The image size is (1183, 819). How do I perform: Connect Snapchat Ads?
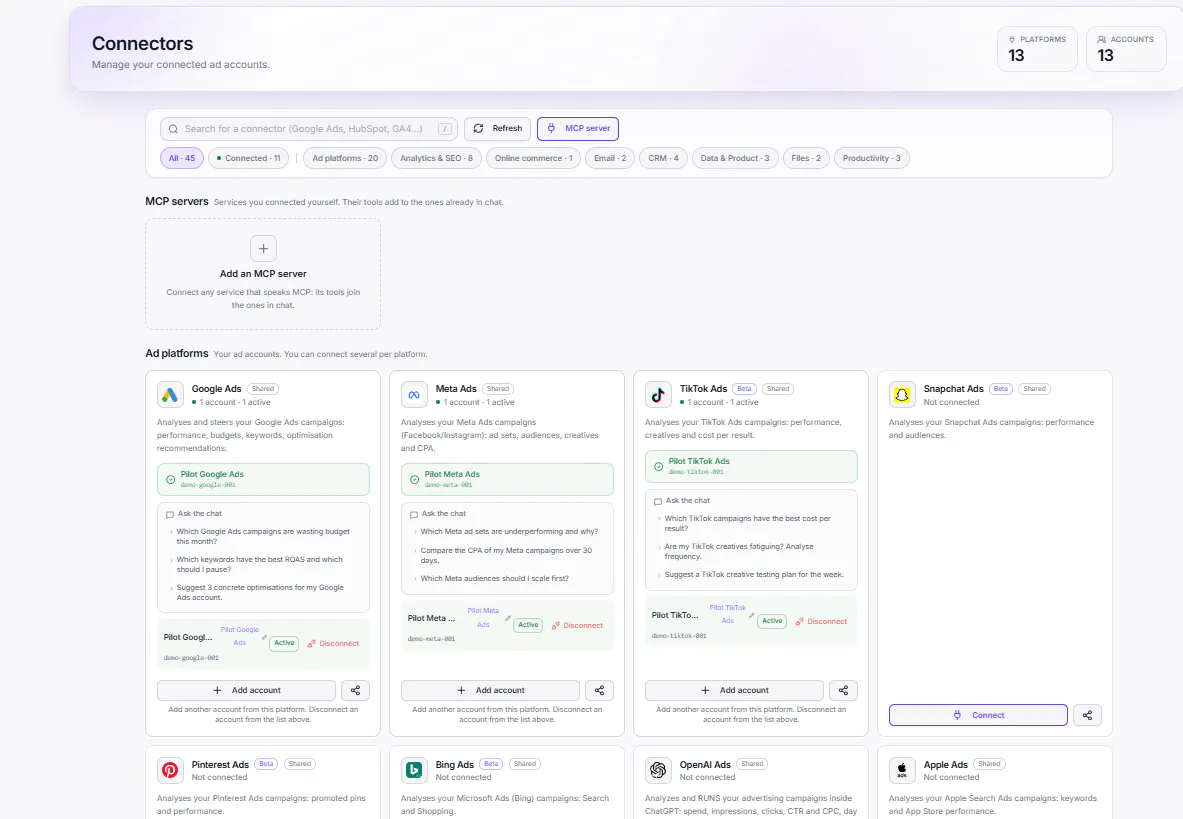(x=978, y=715)
